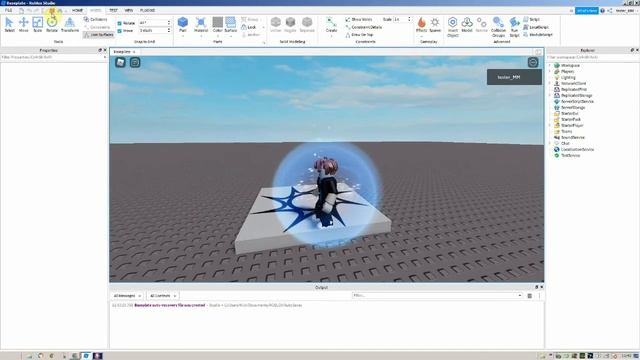Switch to the MODEL ribbon tab
The height and width of the screenshot is (360, 640).
(96, 10)
